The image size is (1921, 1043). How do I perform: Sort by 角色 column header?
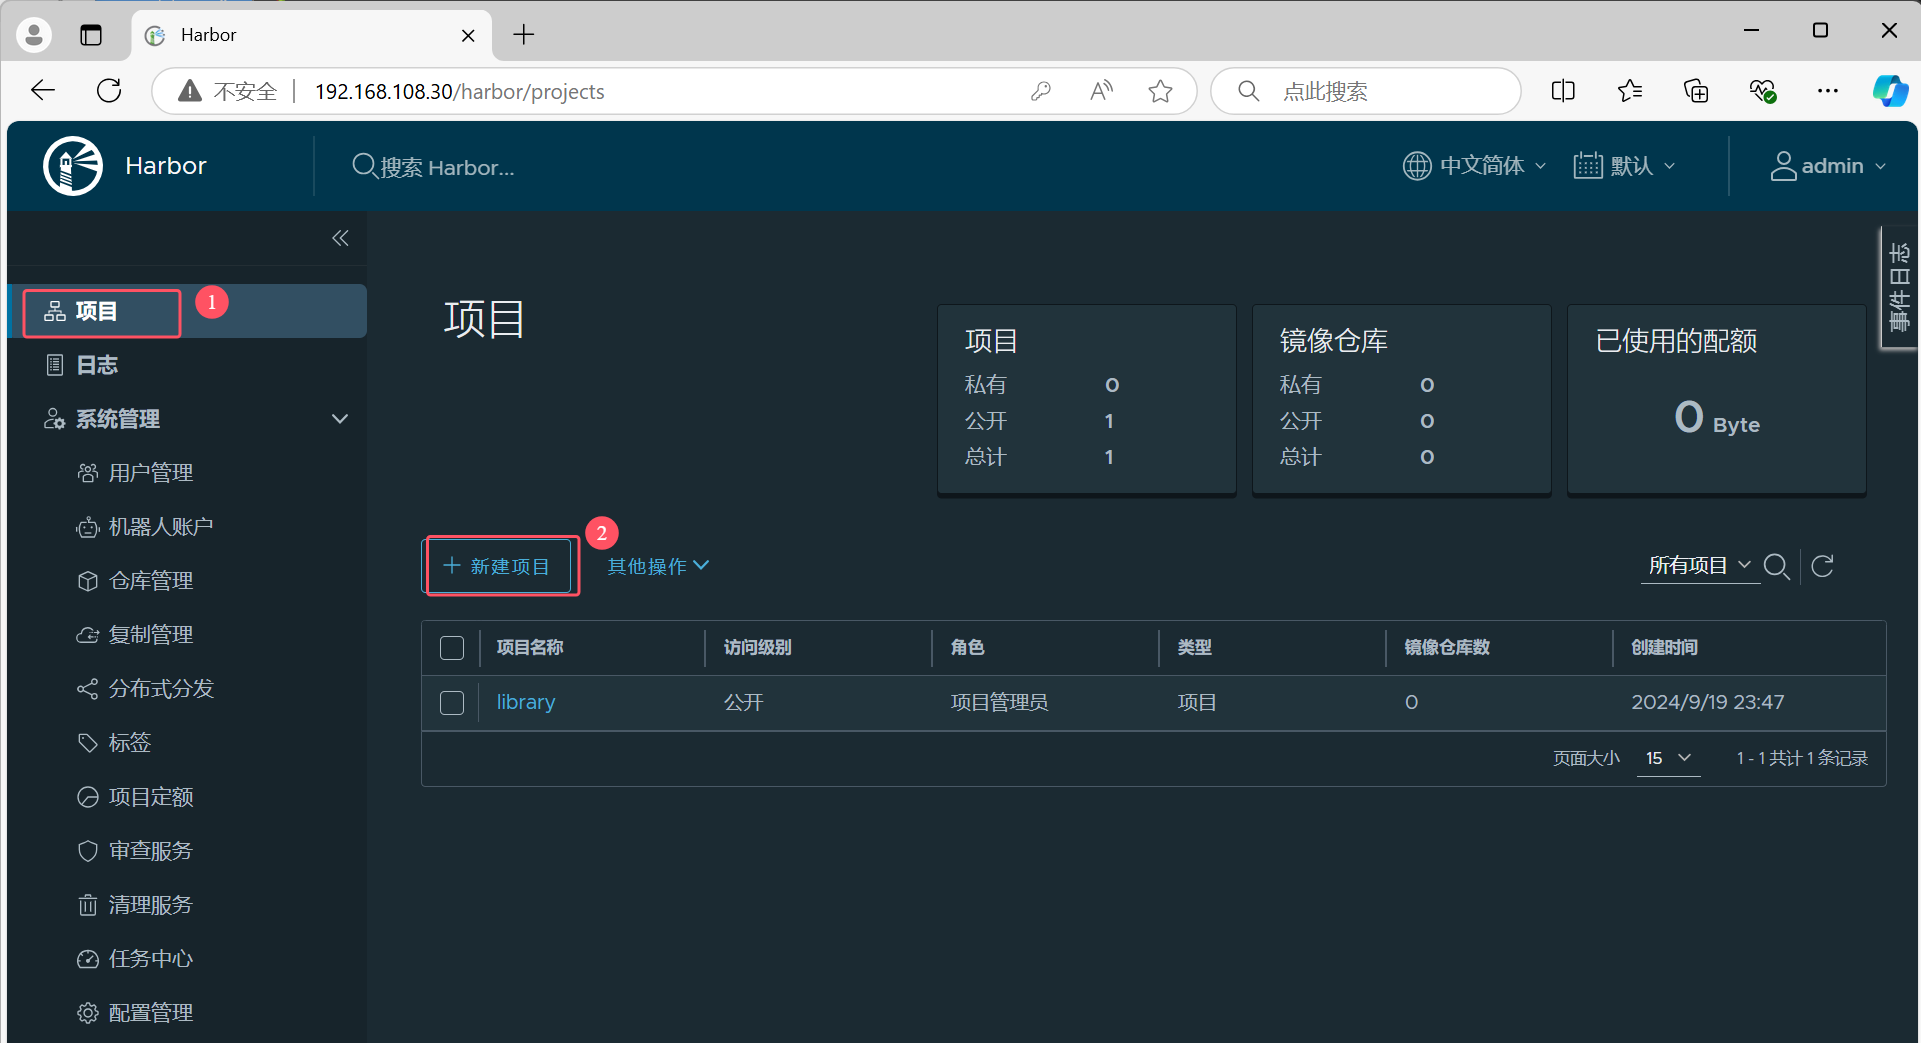tap(967, 648)
